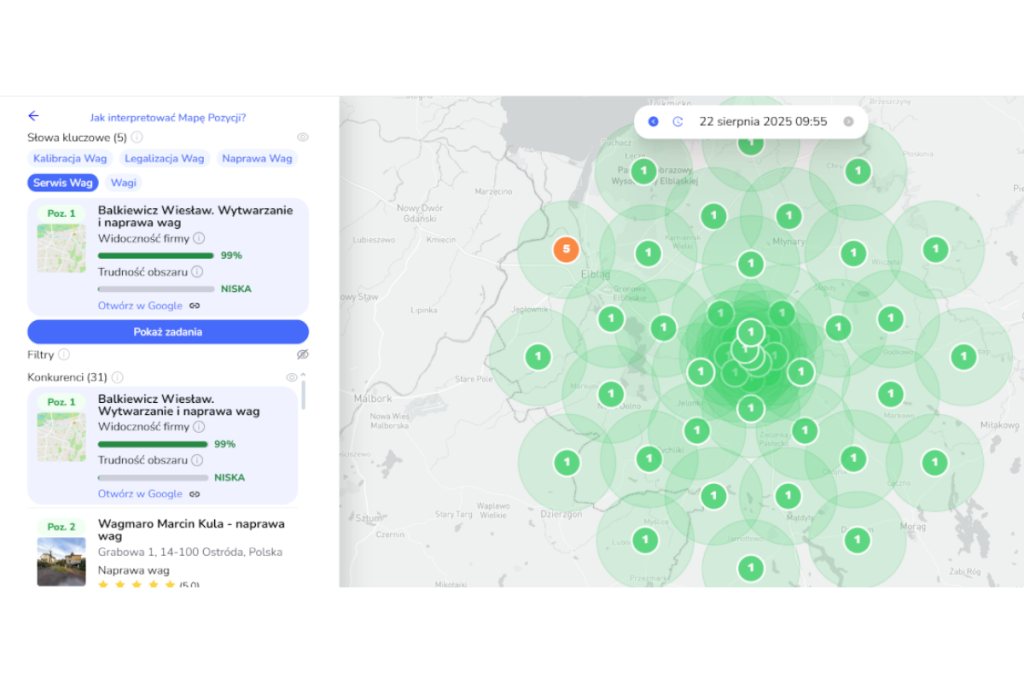Collapse Konkurenci list with chevron arrow

pyautogui.click(x=303, y=375)
